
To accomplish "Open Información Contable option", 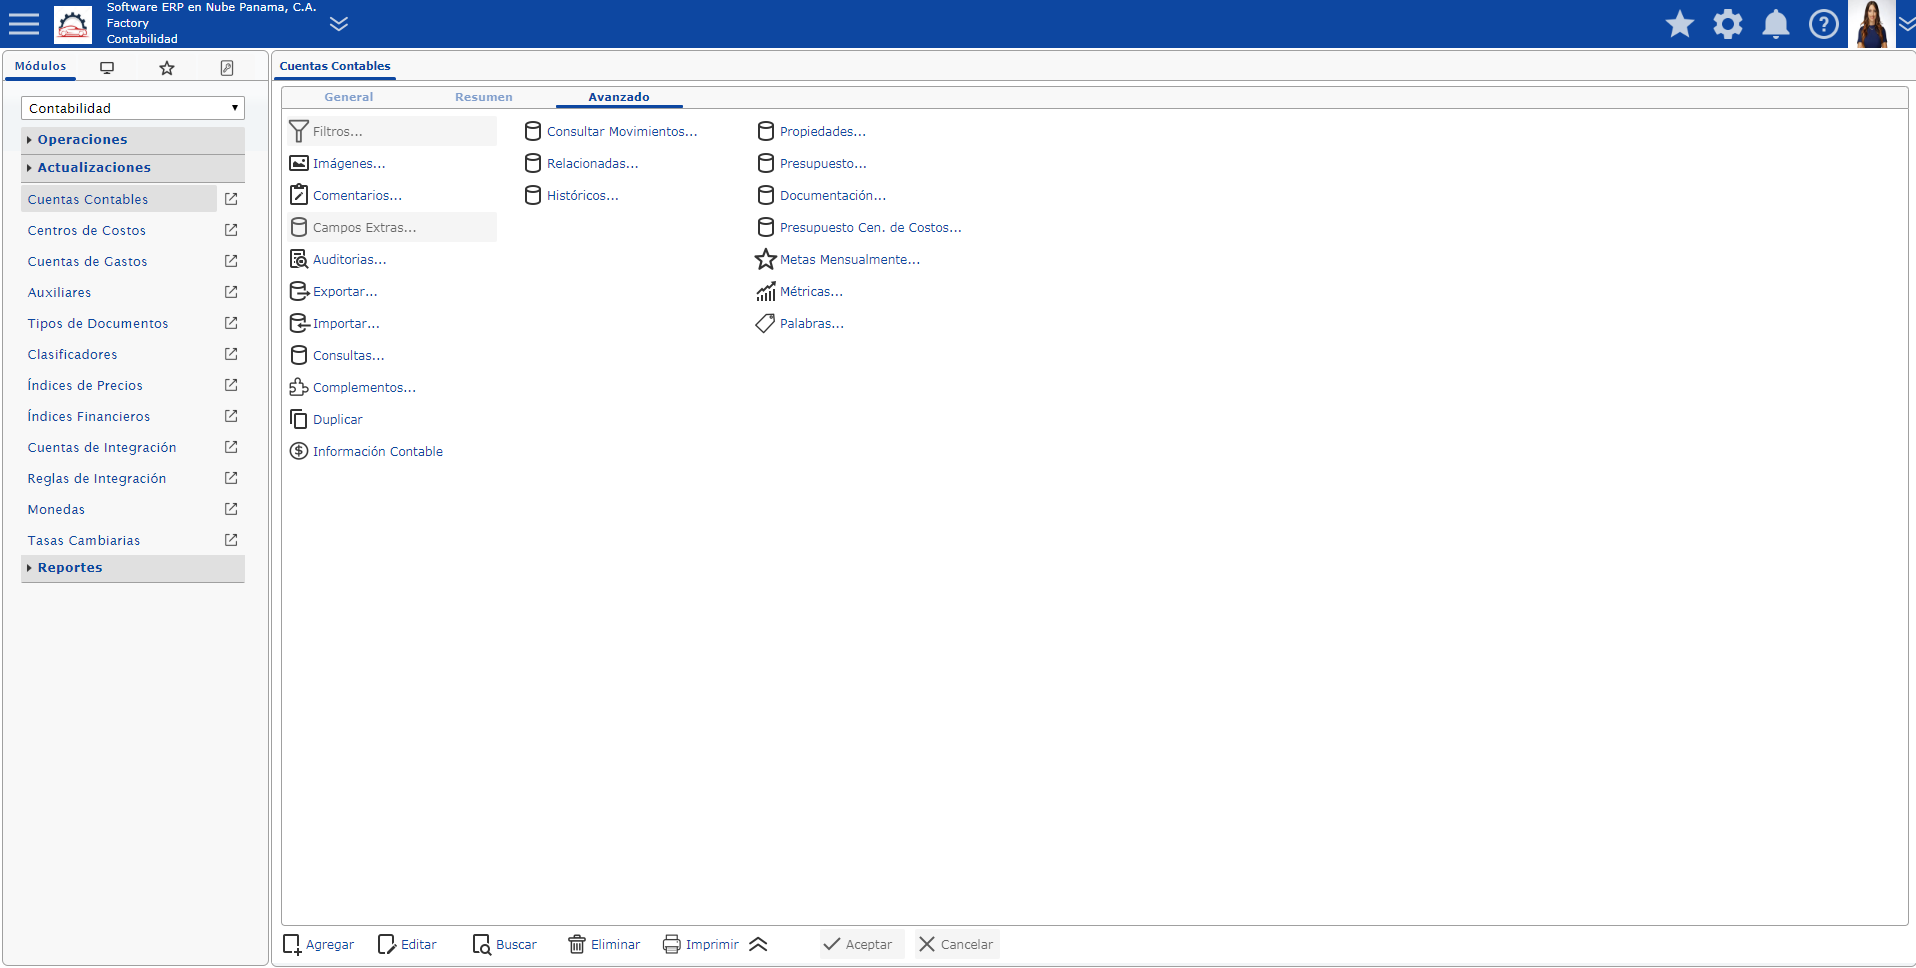I will pyautogui.click(x=366, y=451).
